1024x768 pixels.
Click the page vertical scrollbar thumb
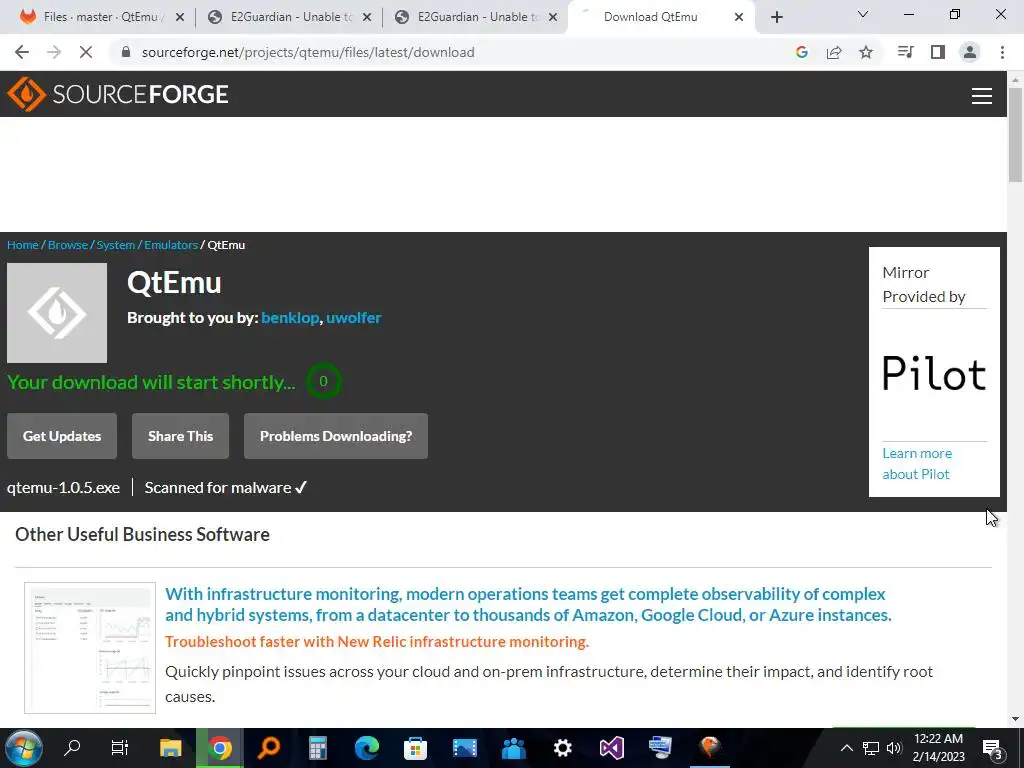click(x=1015, y=134)
